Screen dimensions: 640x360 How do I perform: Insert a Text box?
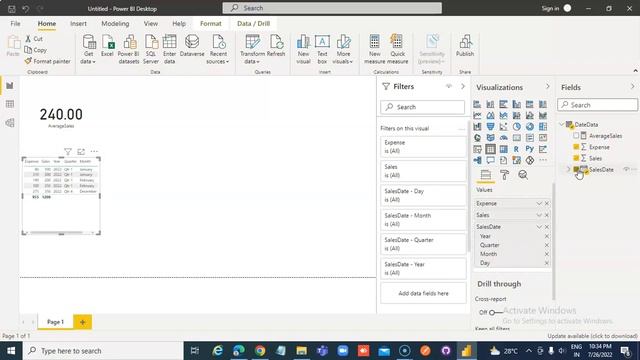(322, 49)
